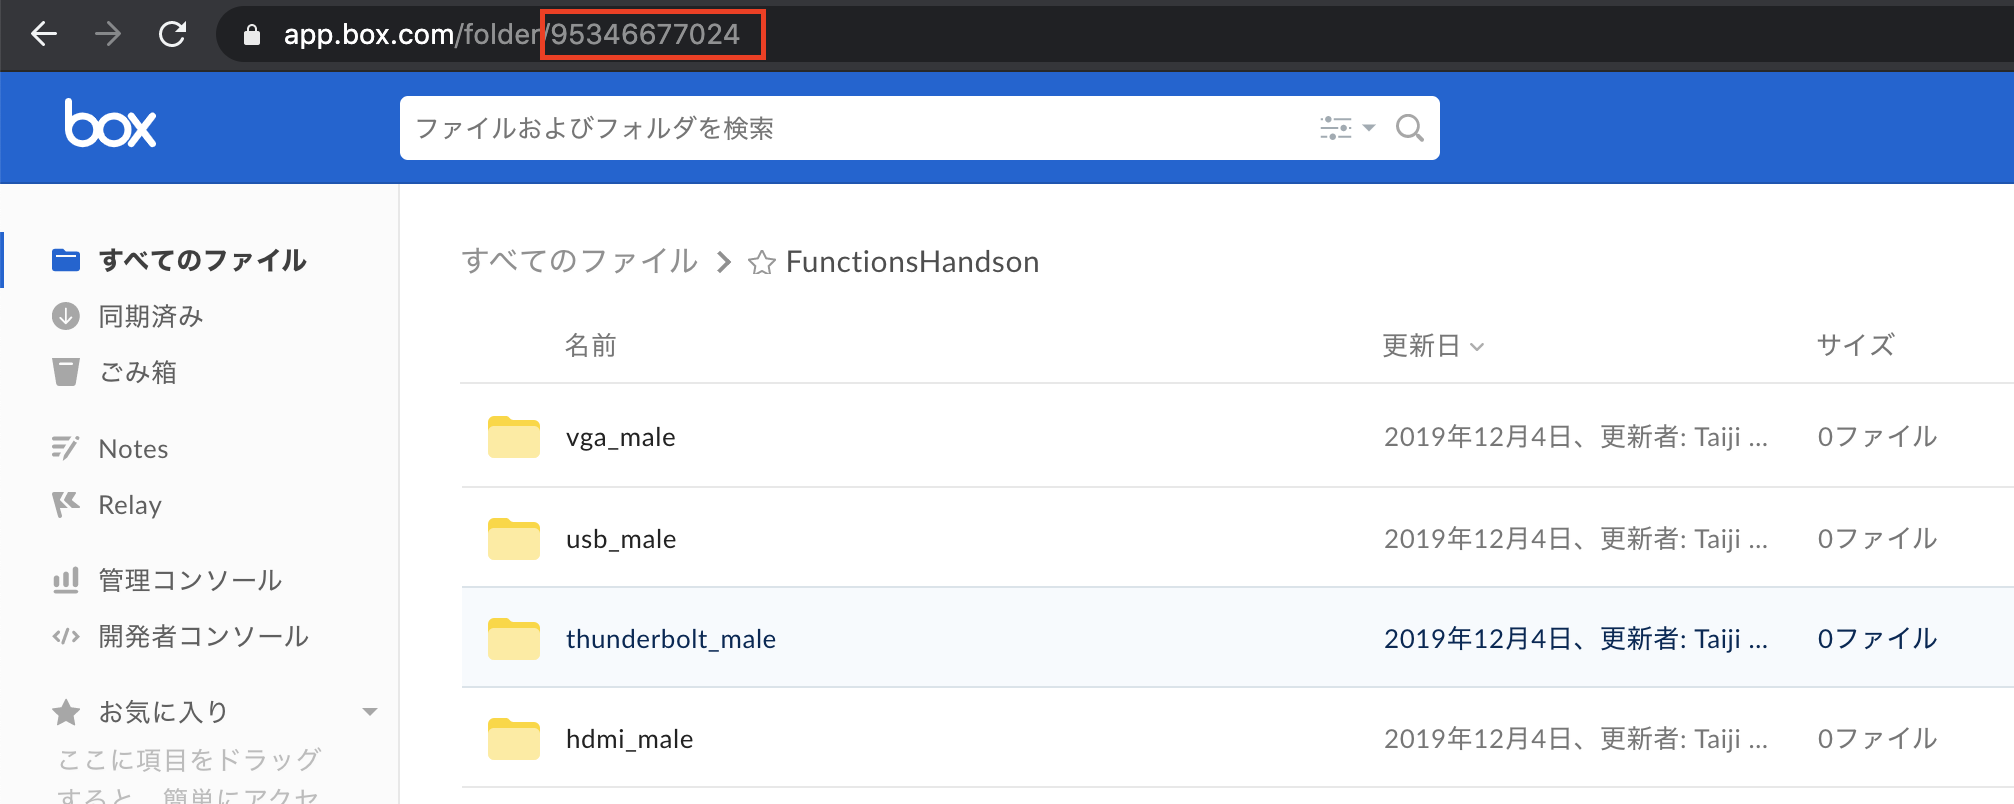Click the thunderbolt_male folder icon
Image resolution: width=2014 pixels, height=804 pixels.
click(514, 639)
